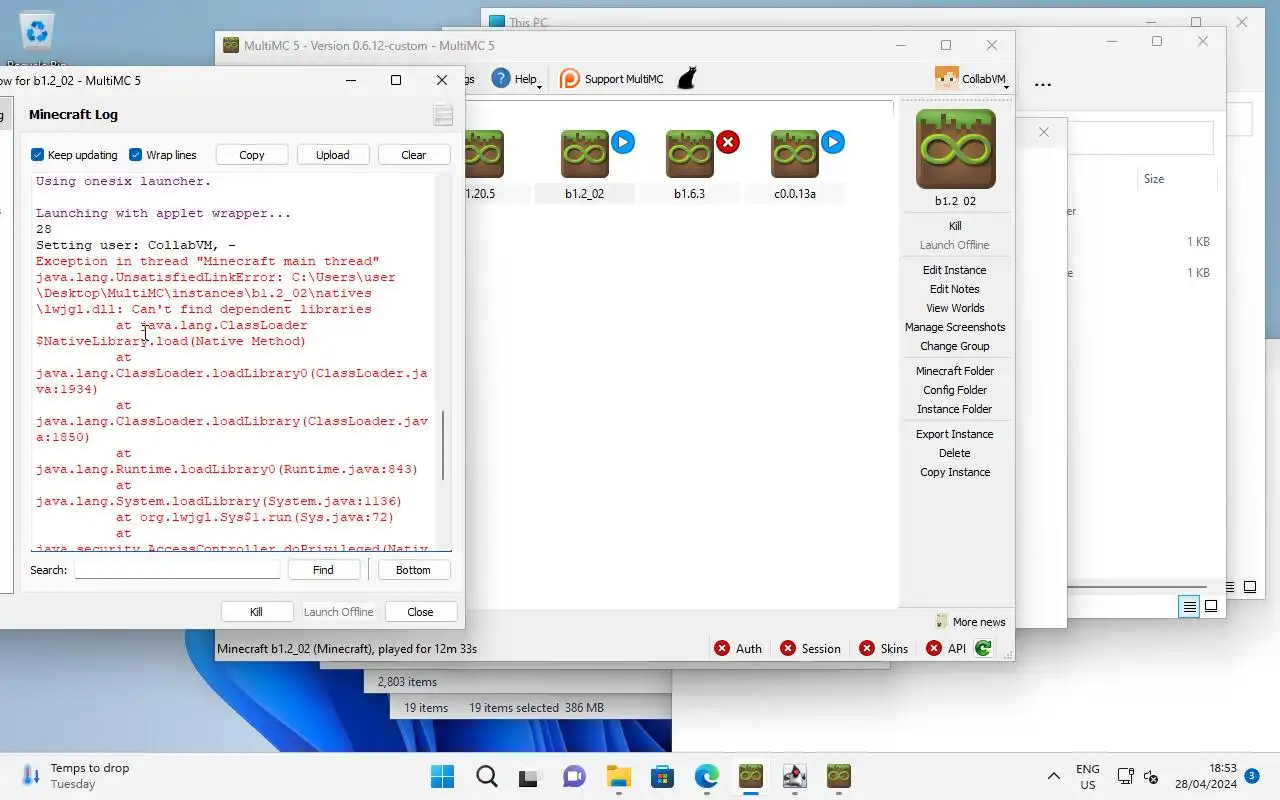Open the CollabVM account dropdown
This screenshot has height=800, width=1280.
click(972, 79)
